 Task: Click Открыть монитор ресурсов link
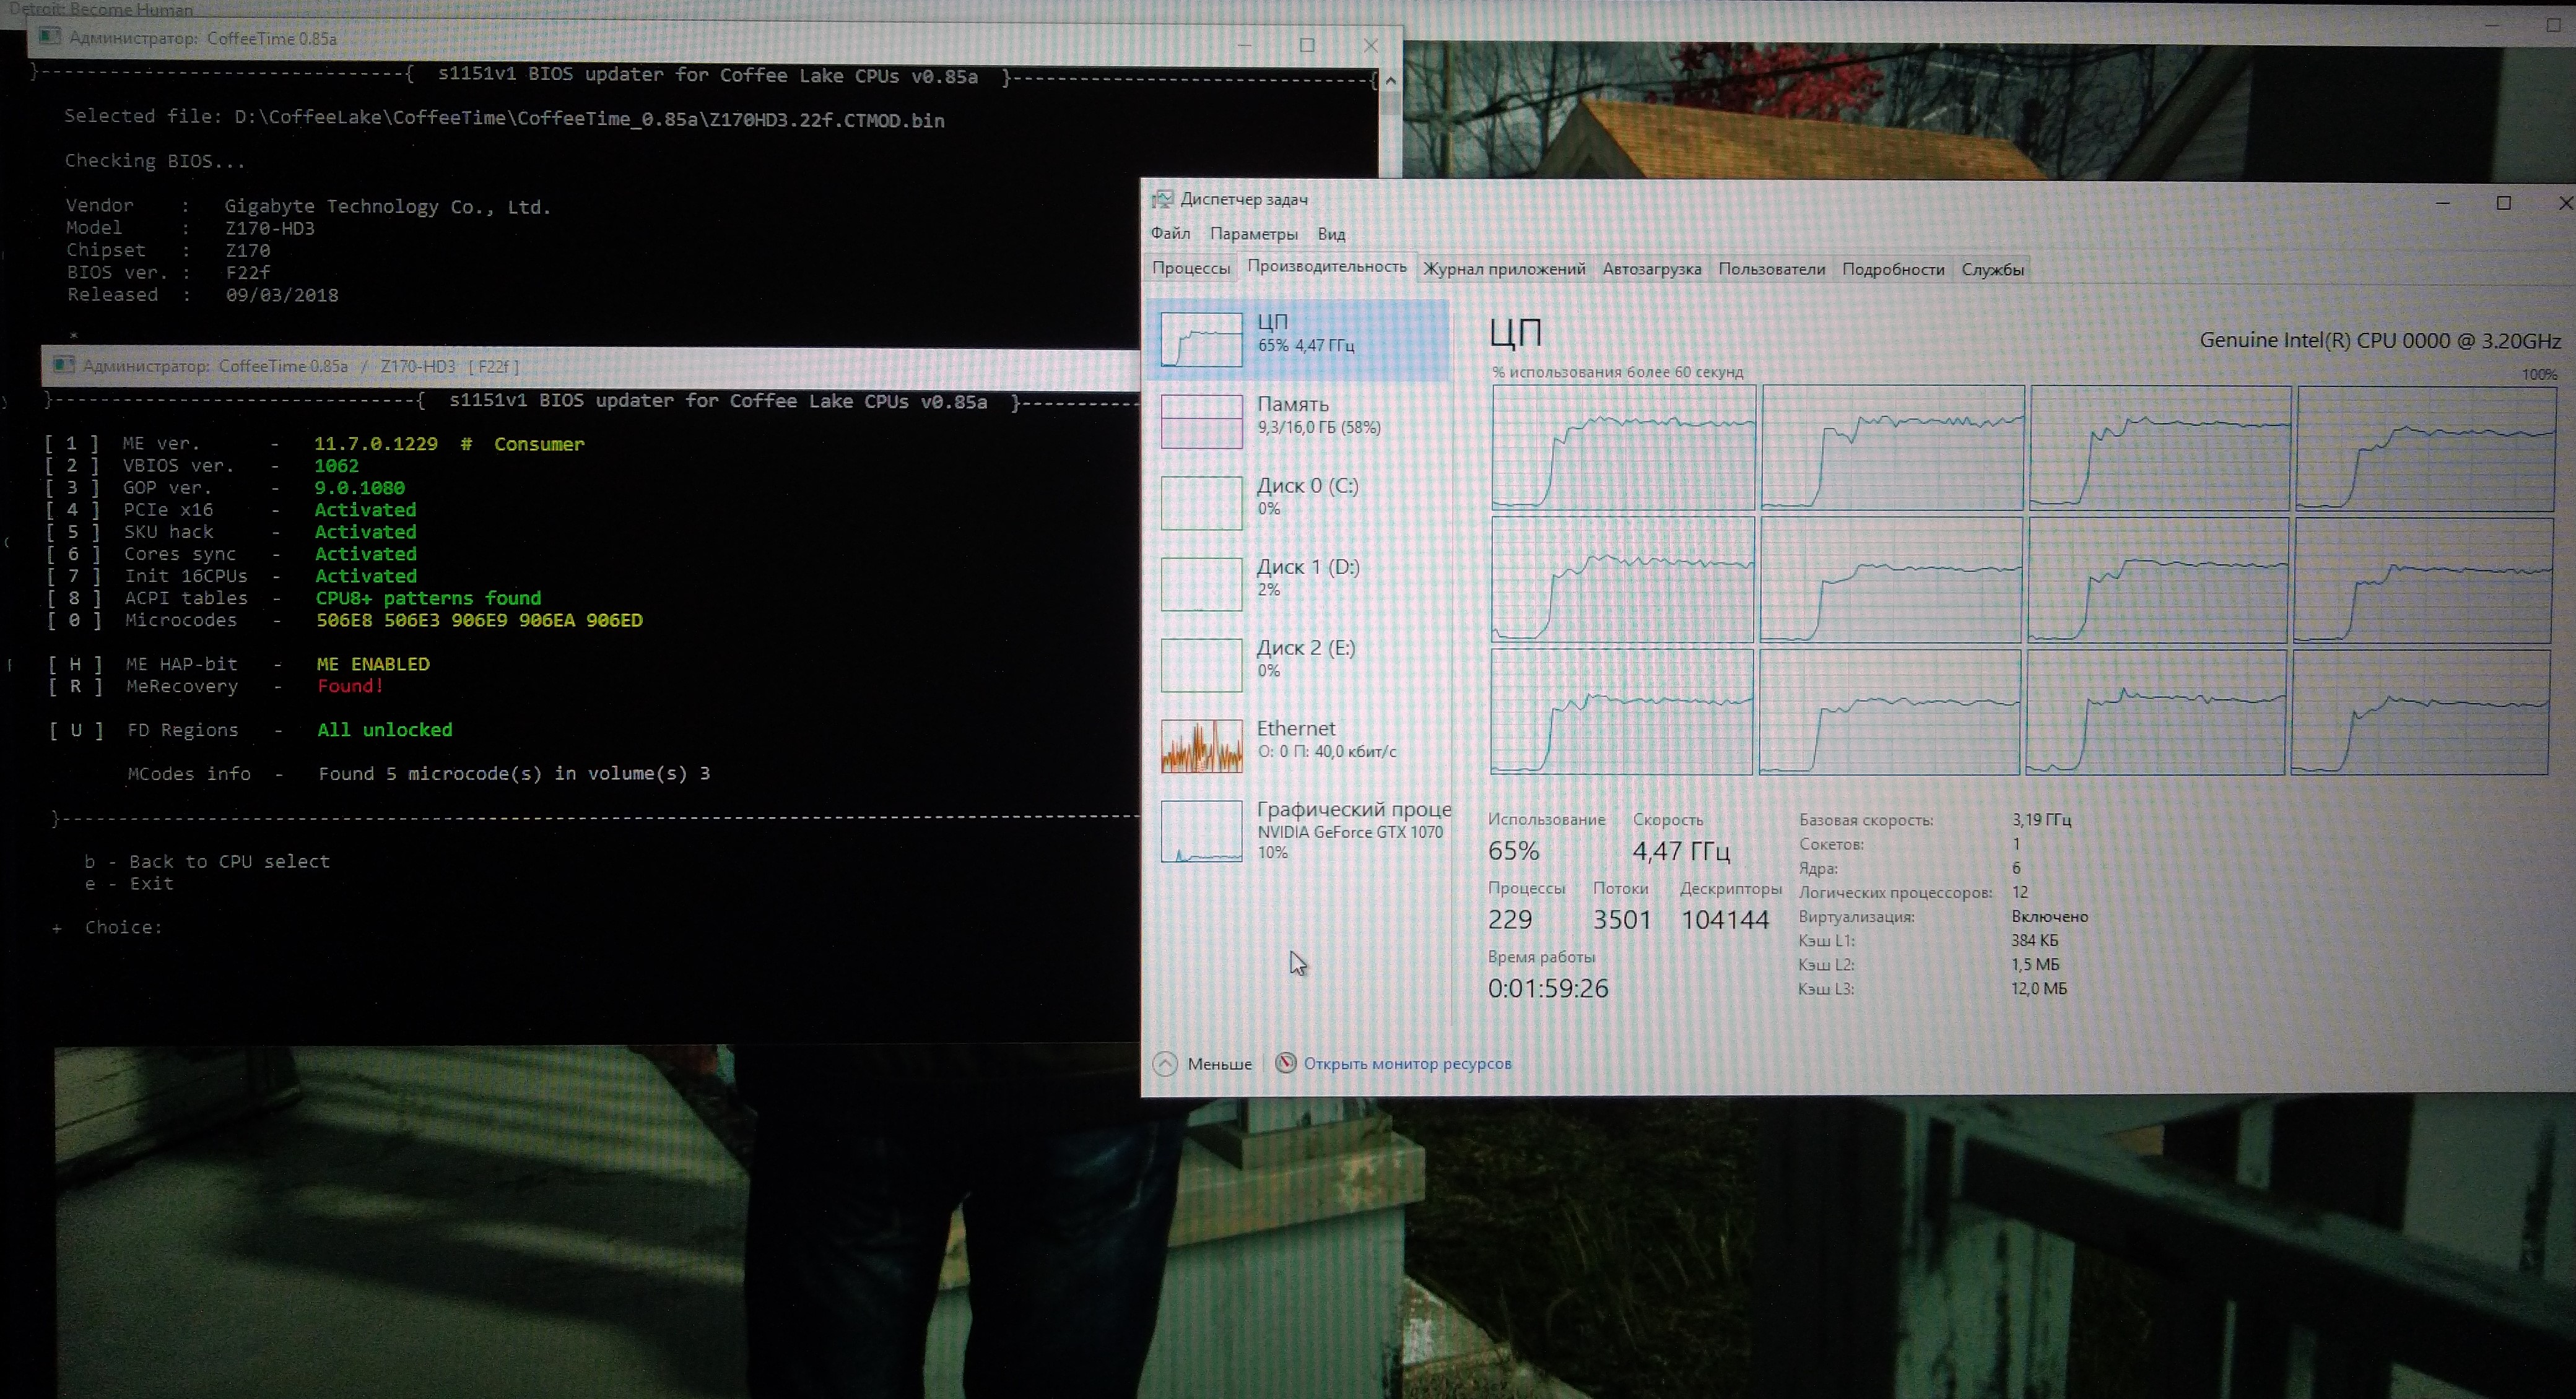pos(1407,1064)
